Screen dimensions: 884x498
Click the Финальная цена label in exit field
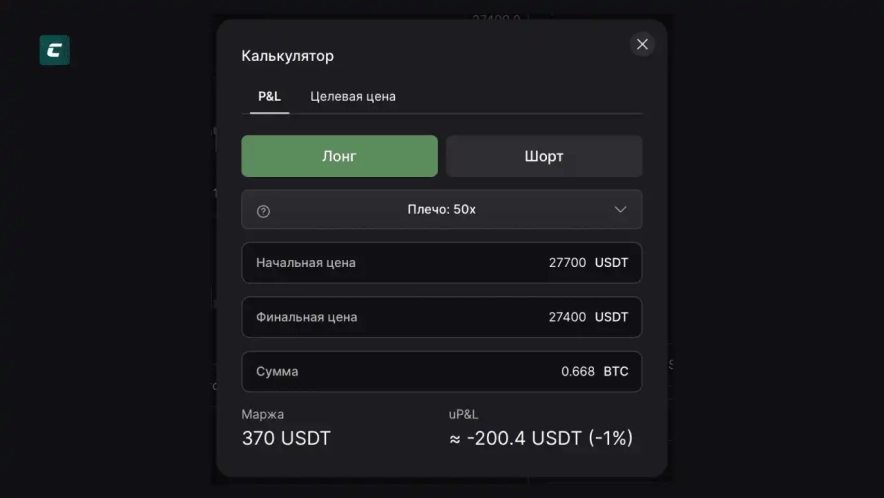click(x=306, y=317)
